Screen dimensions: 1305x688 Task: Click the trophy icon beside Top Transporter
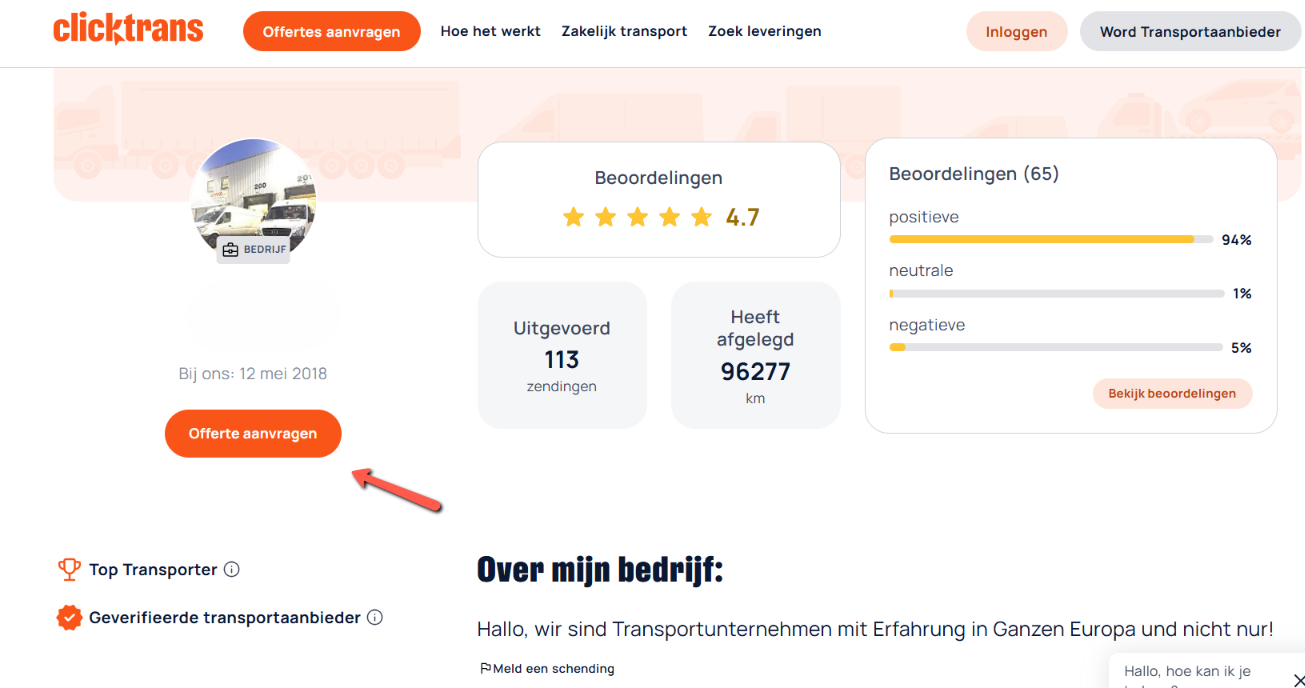tap(69, 570)
